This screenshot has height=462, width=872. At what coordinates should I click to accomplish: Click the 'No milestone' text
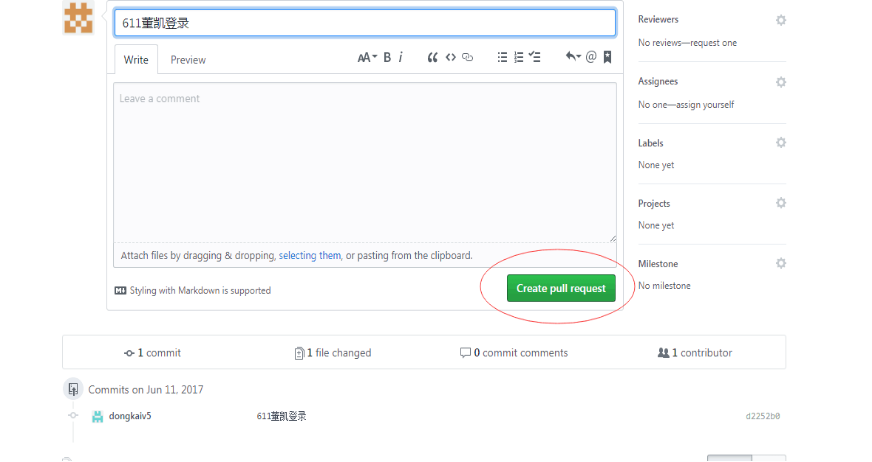click(664, 286)
